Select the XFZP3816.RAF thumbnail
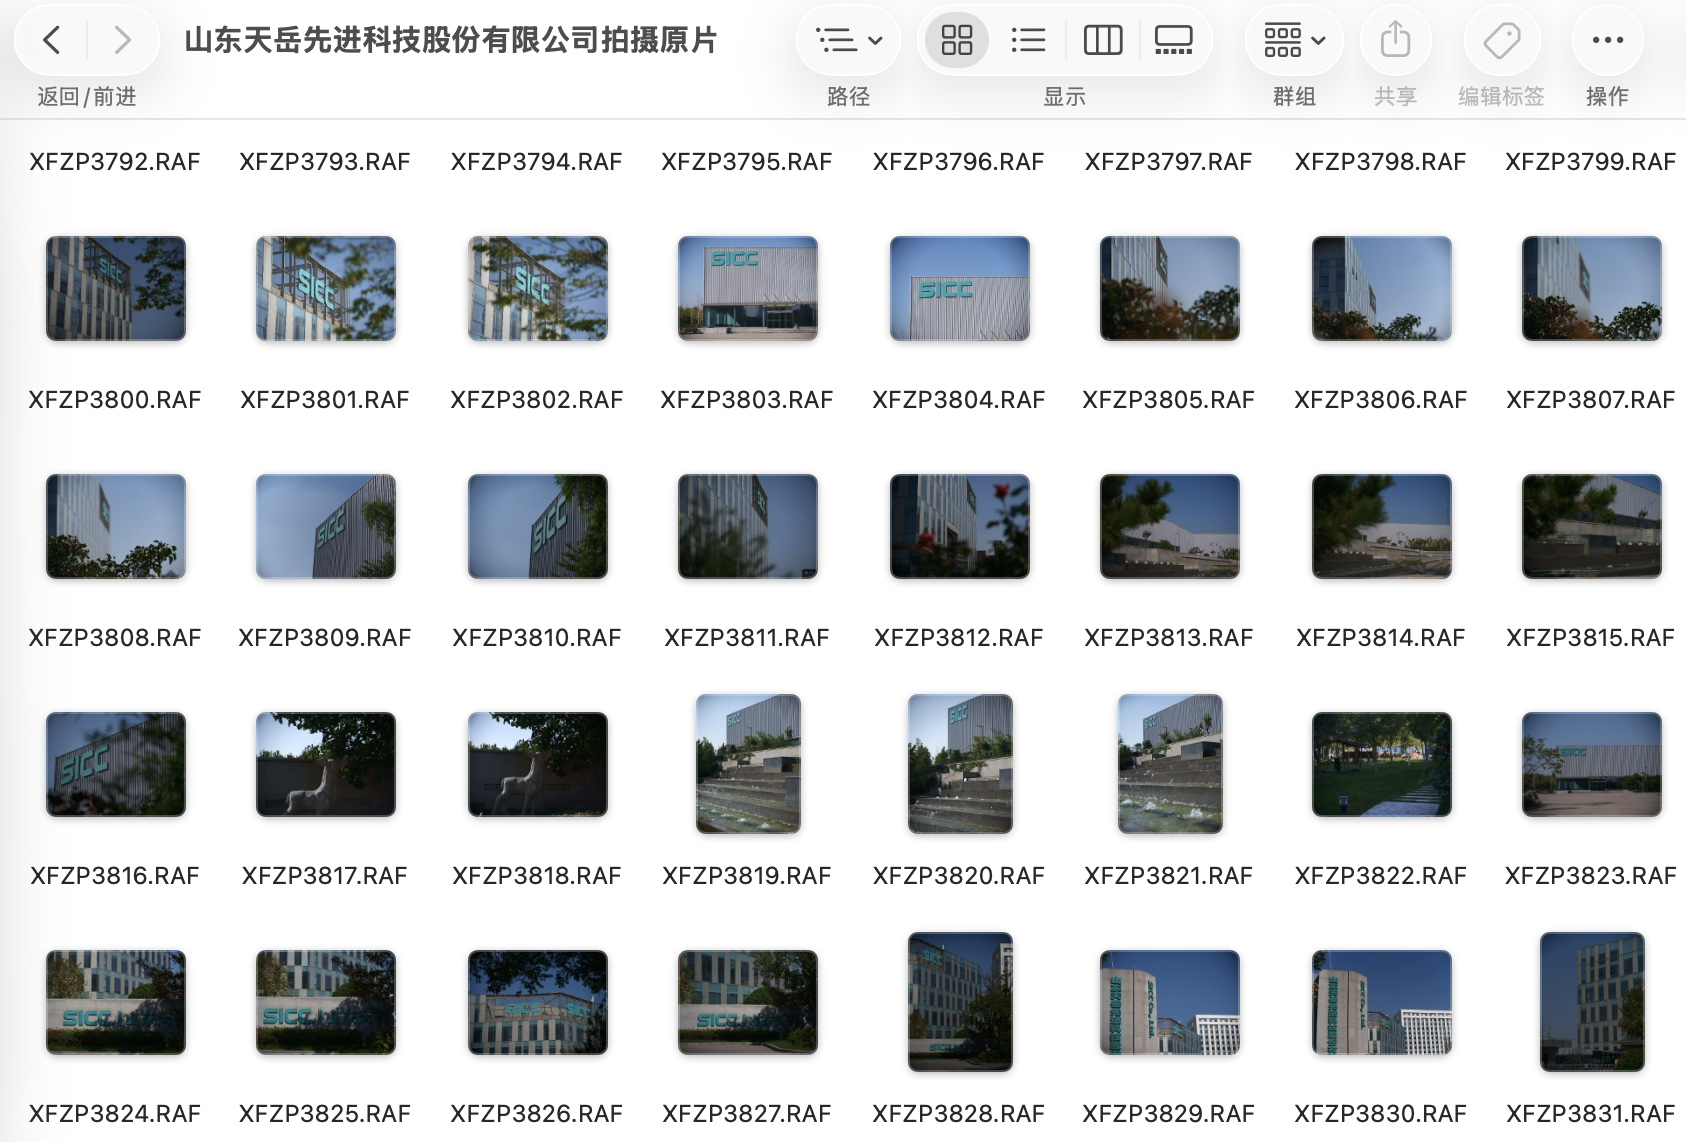Screen dimensions: 1686x1142 coord(116,765)
